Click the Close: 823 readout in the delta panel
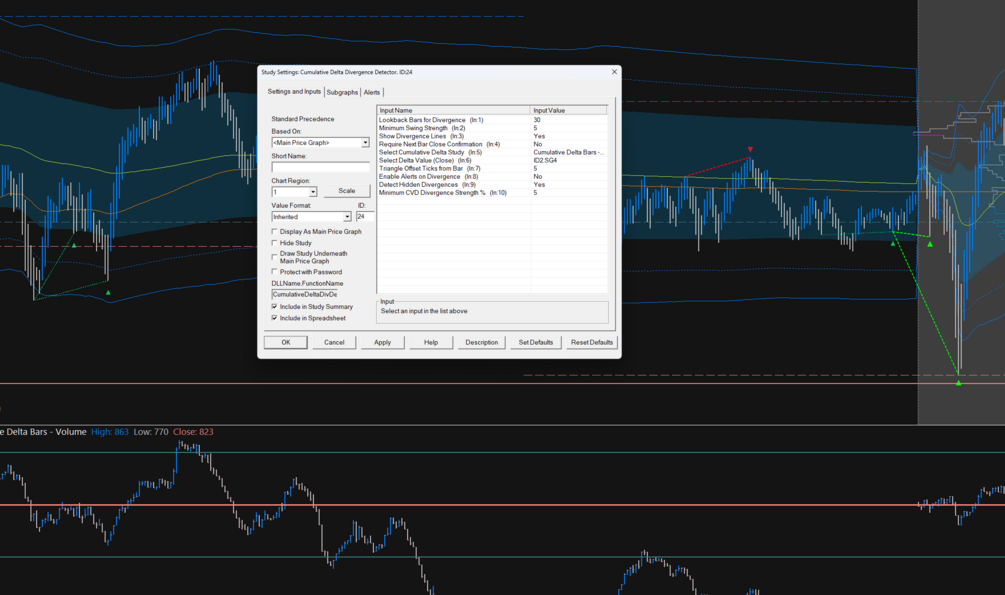1005x595 pixels. pos(193,432)
